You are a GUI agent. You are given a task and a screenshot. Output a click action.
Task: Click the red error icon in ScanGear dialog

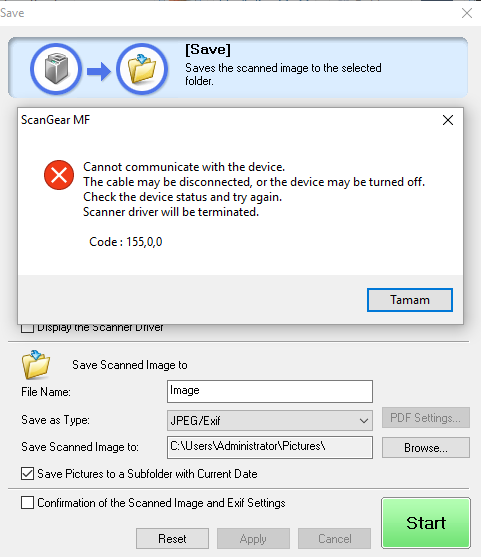pos(59,175)
